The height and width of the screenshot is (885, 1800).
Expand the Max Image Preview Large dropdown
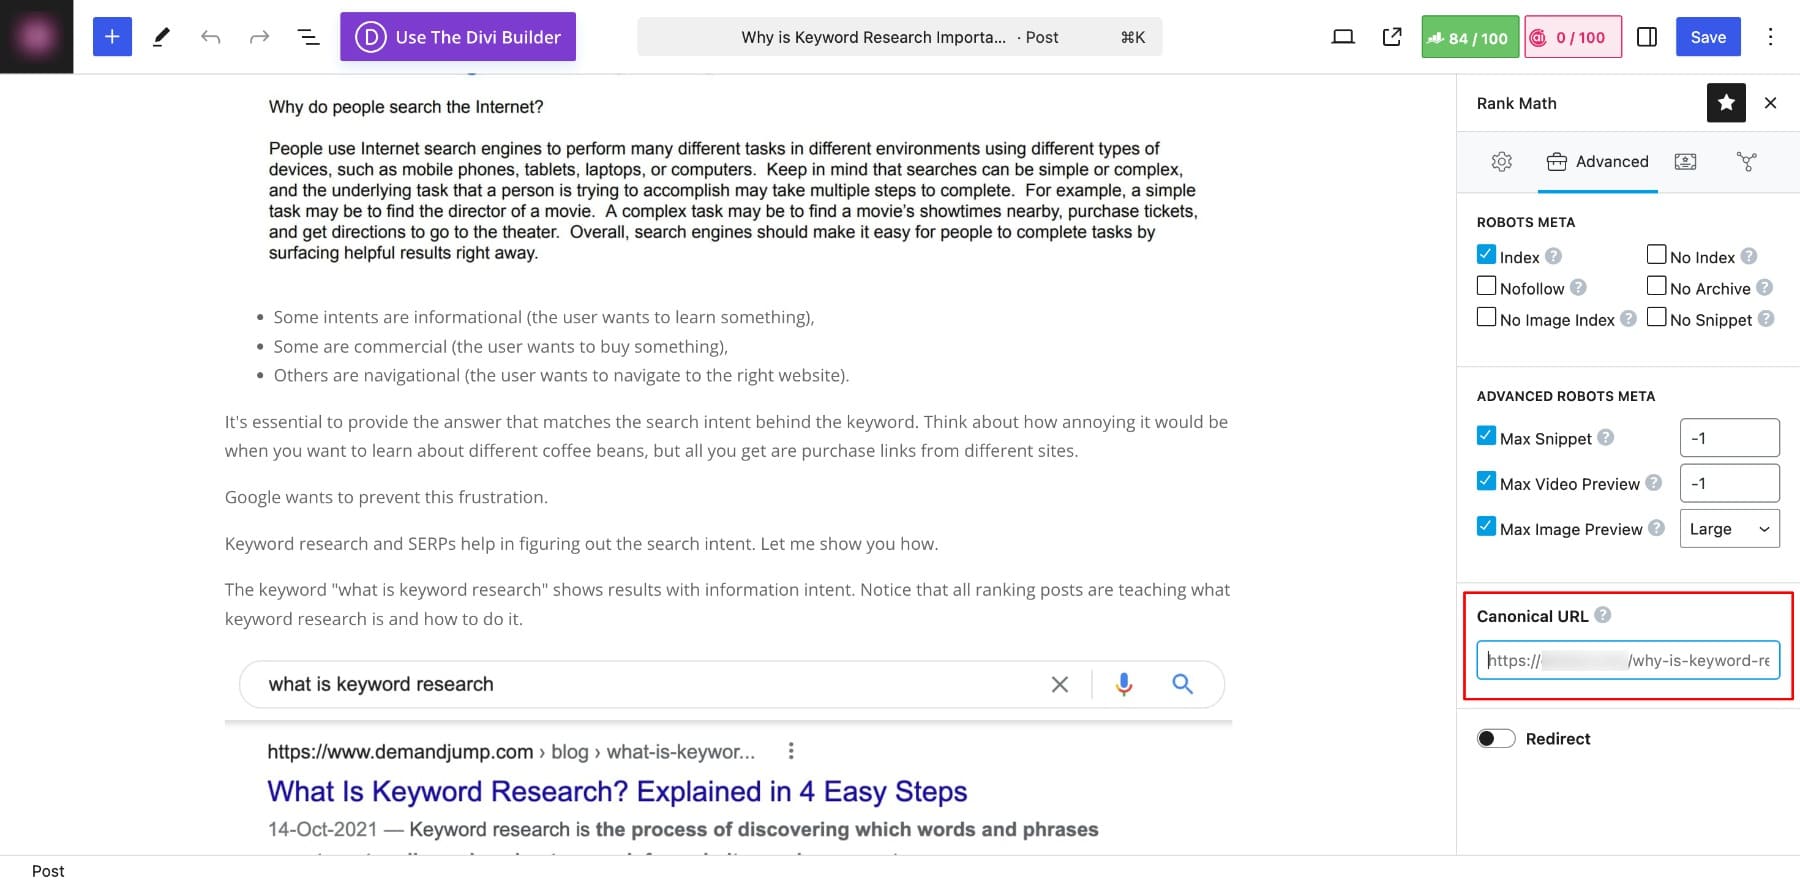[1729, 529]
